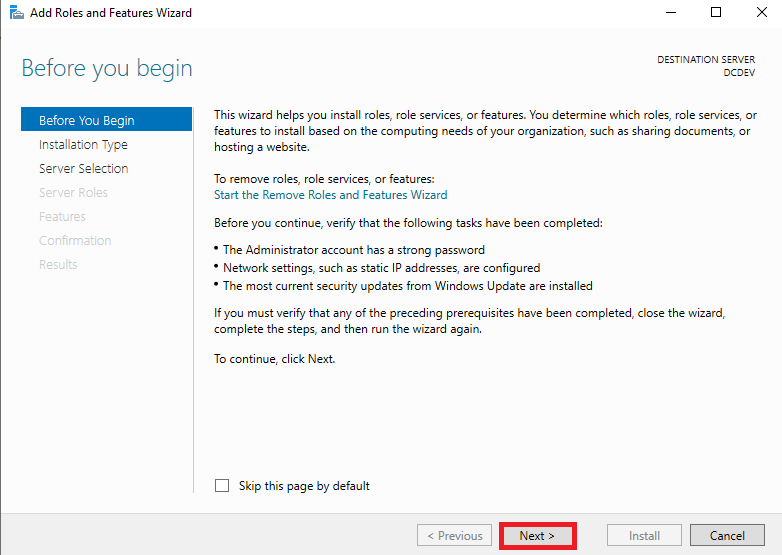This screenshot has height=555, width=782.
Task: Click the wizard icon in title bar
Action: [x=16, y=12]
